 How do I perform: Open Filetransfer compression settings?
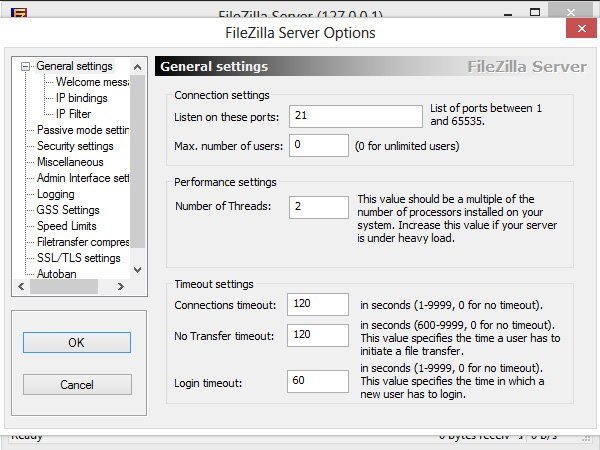[83, 242]
